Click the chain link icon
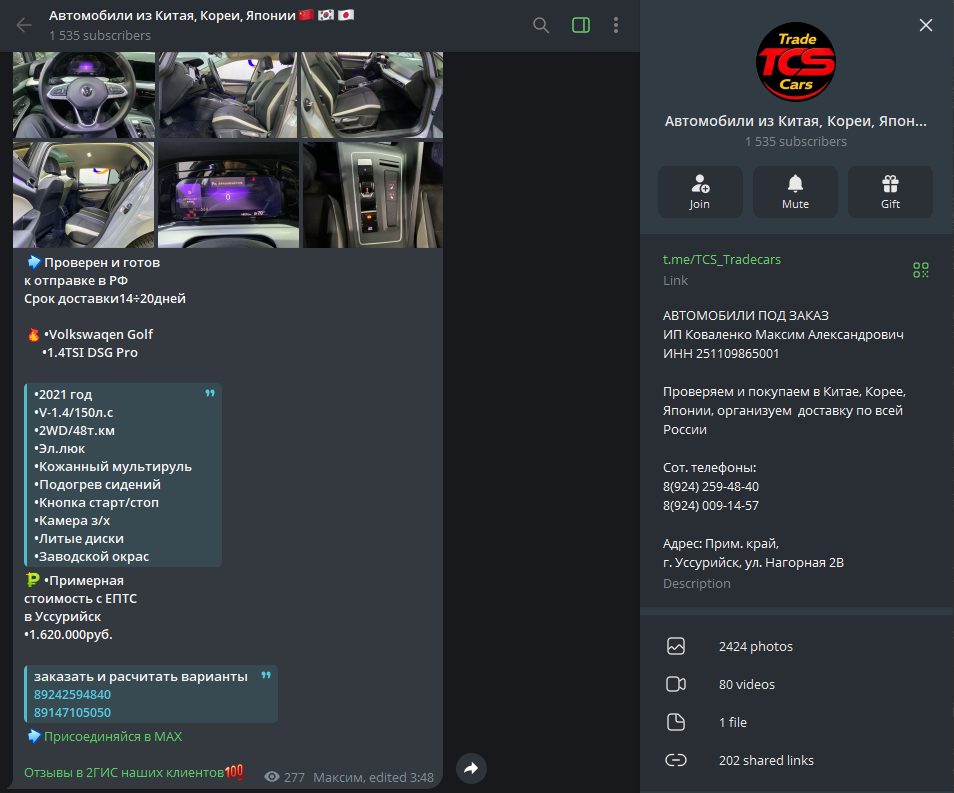The width and height of the screenshot is (954, 793). [676, 760]
